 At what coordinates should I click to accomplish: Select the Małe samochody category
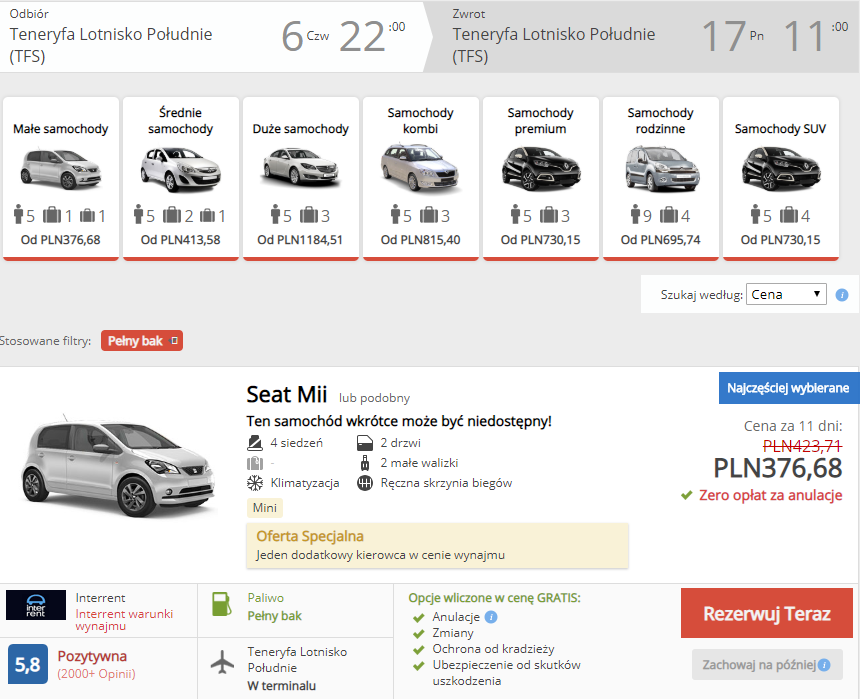(61, 178)
